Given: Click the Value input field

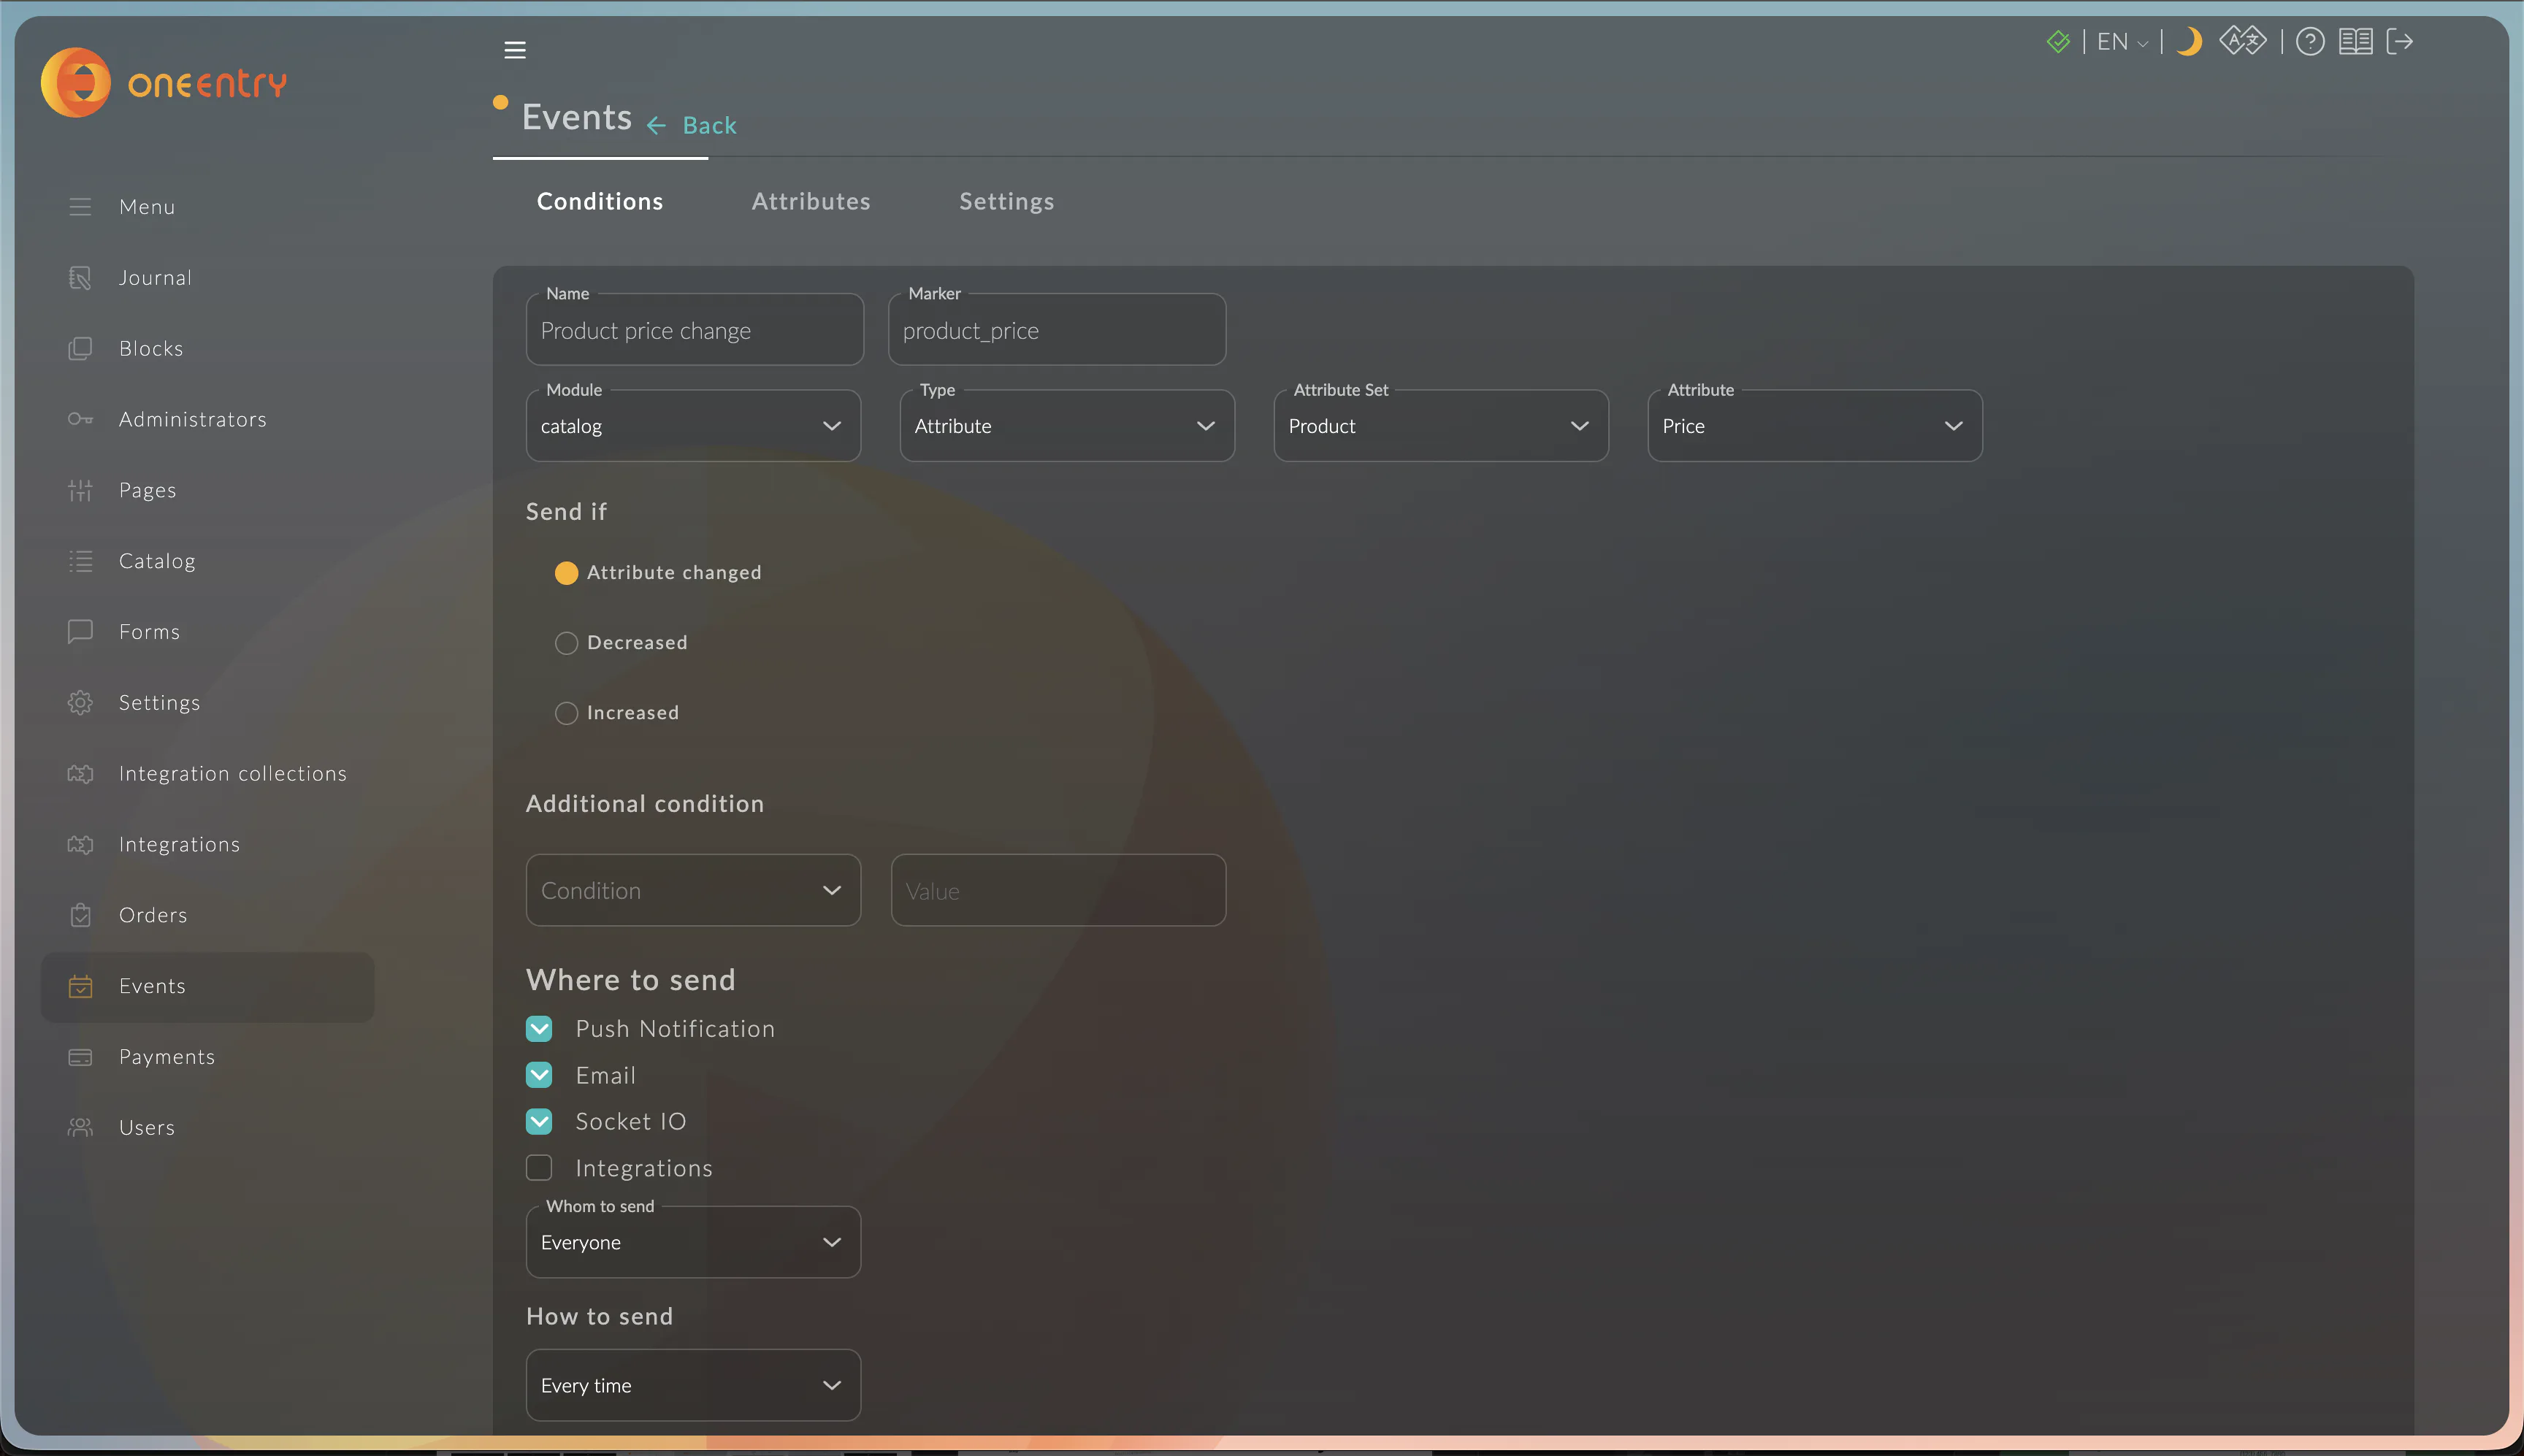Looking at the screenshot, I should coord(1058,890).
